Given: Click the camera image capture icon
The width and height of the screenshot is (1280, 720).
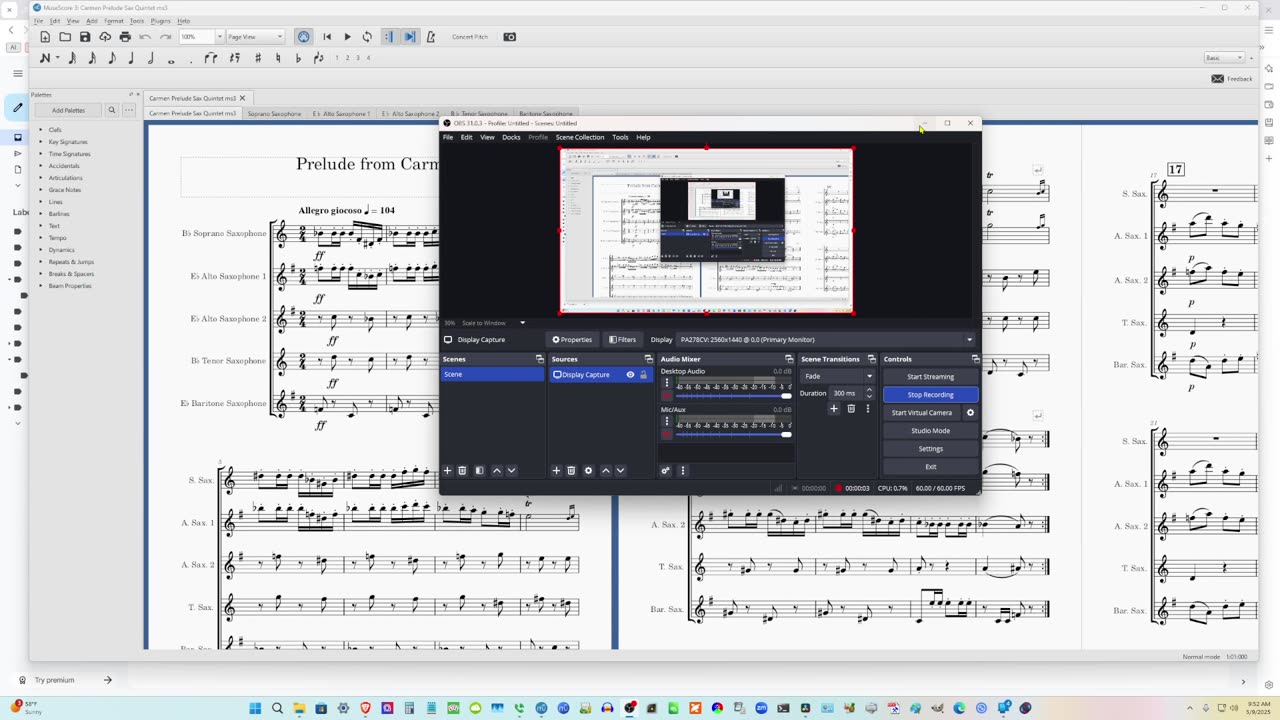Looking at the screenshot, I should 509,37.
